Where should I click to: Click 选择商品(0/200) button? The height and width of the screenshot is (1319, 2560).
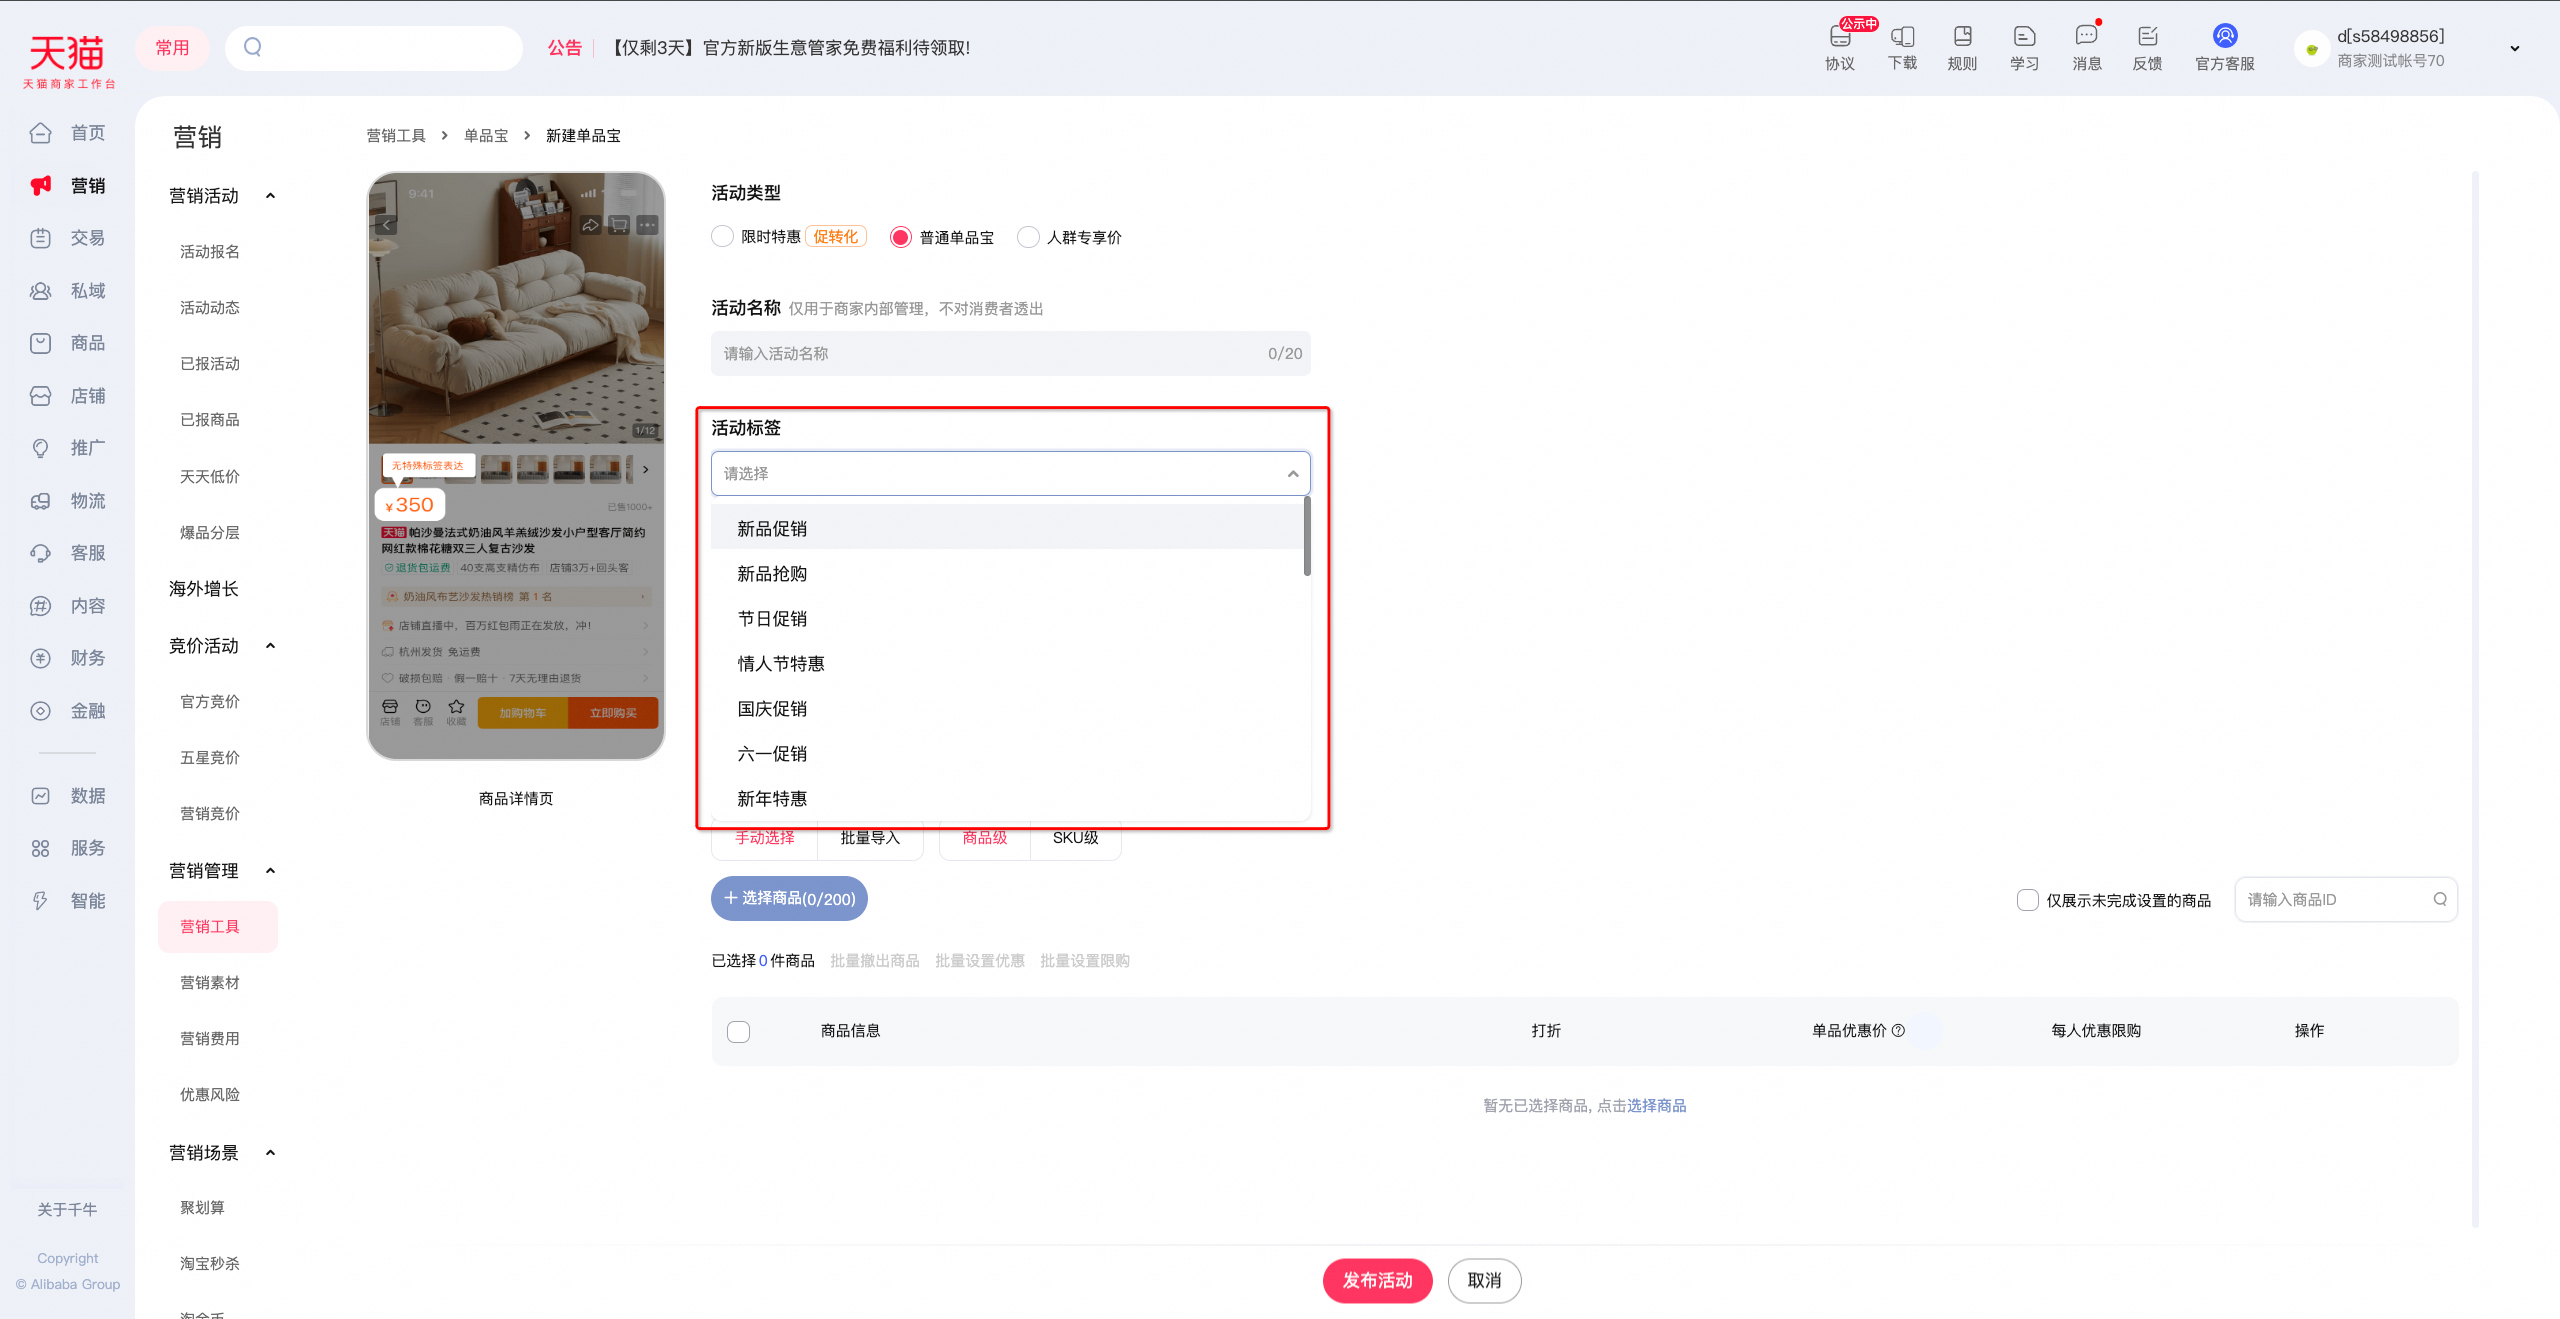(789, 898)
